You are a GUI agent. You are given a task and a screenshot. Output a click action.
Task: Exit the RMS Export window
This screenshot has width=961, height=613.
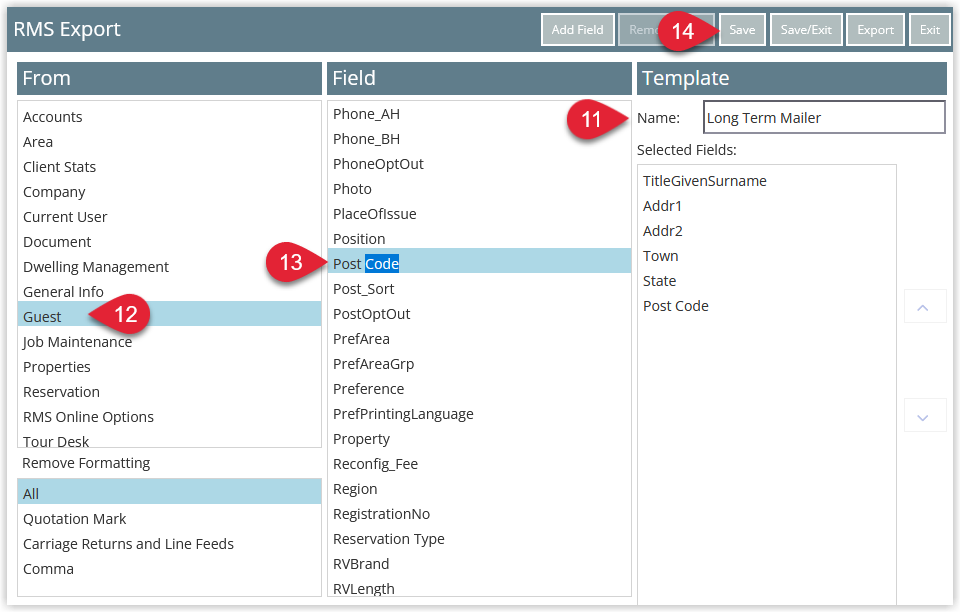click(x=929, y=29)
